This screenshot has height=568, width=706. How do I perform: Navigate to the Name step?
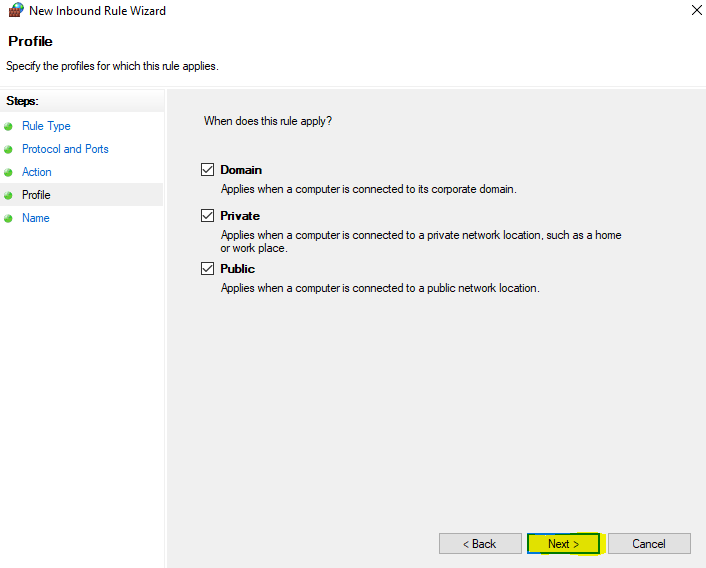36,218
